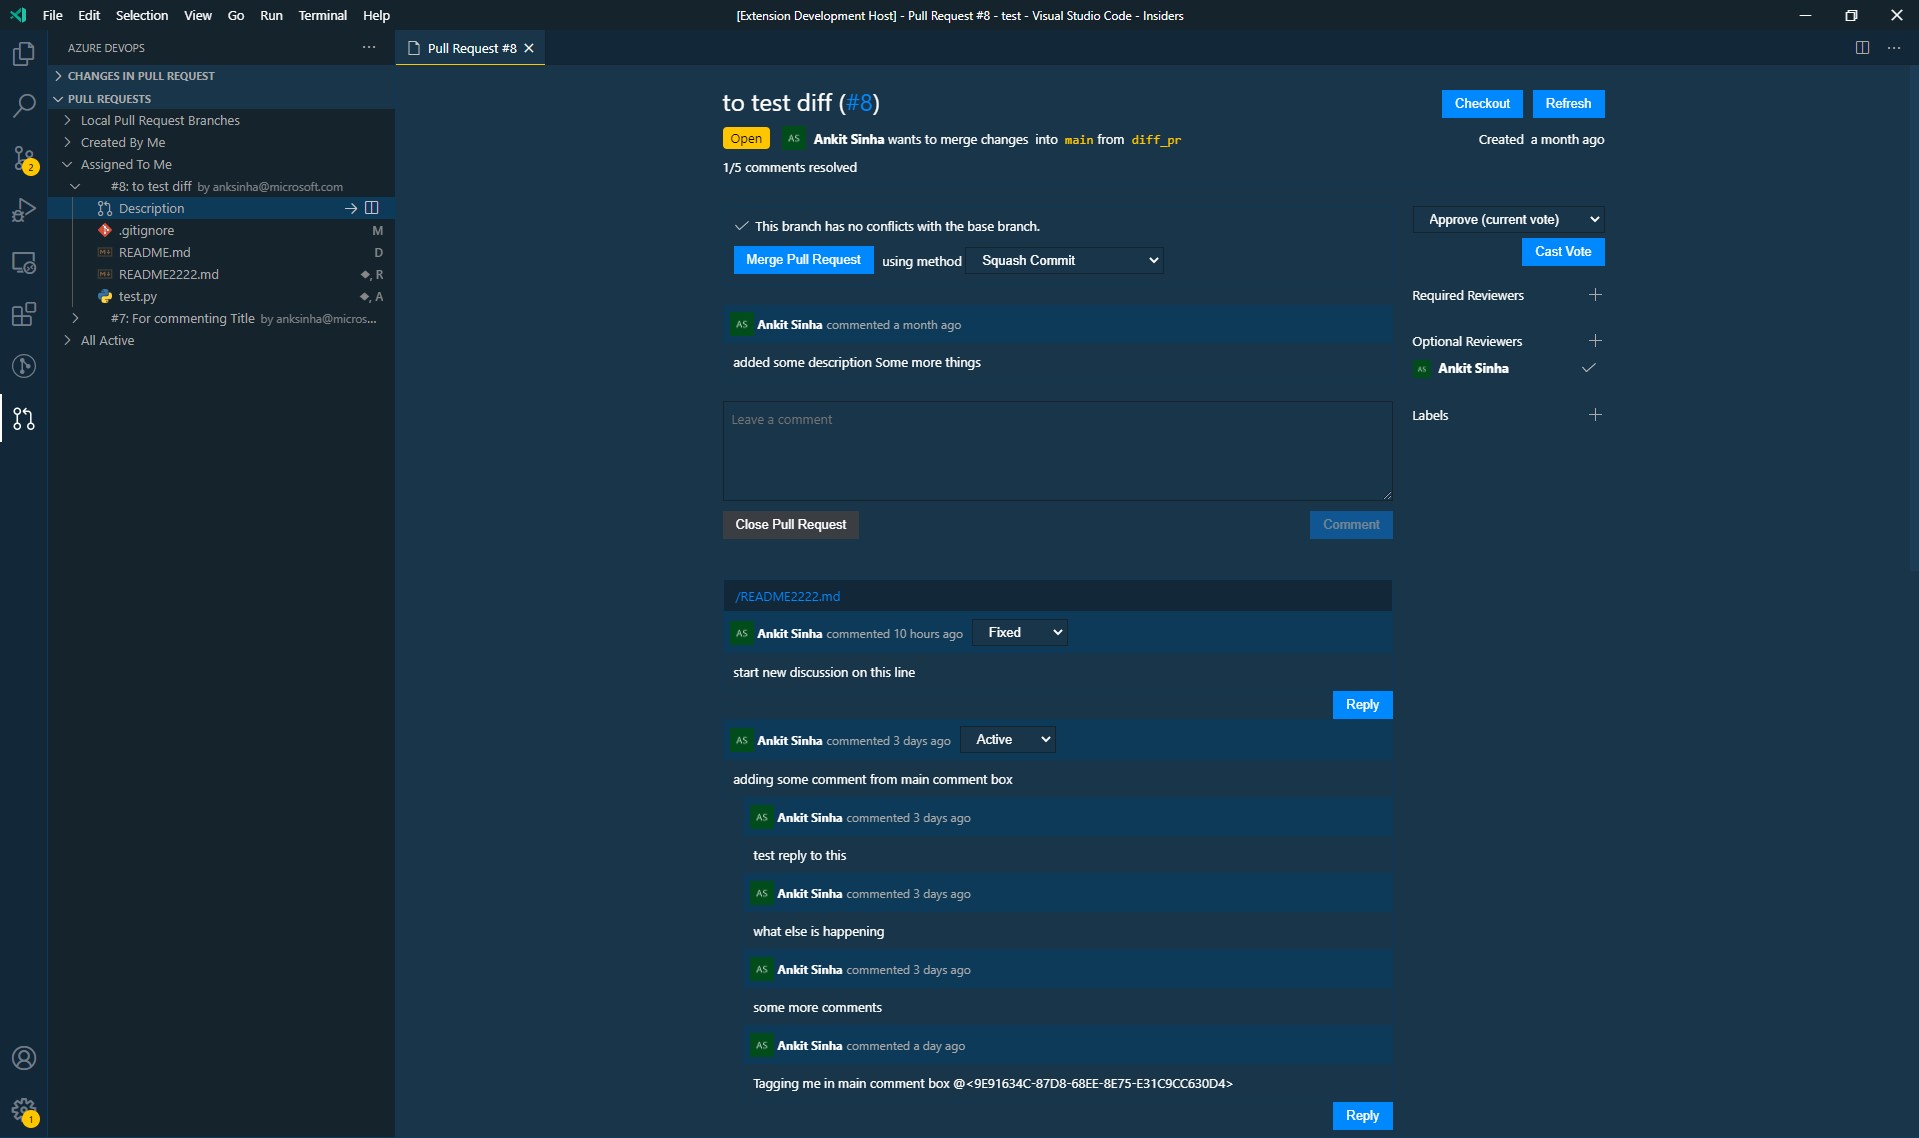Select the Description tree item
The width and height of the screenshot is (1919, 1138).
pyautogui.click(x=221, y=208)
